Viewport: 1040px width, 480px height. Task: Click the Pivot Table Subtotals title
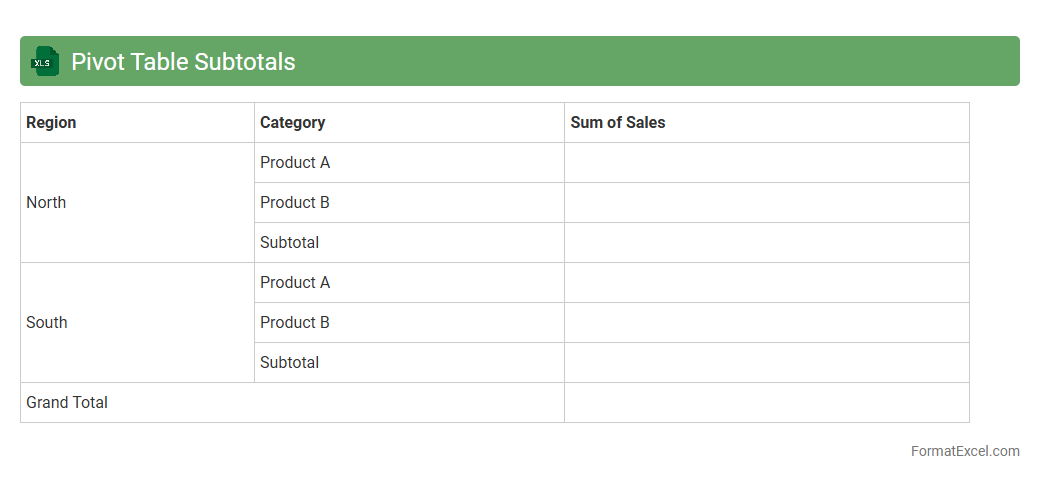tap(183, 61)
